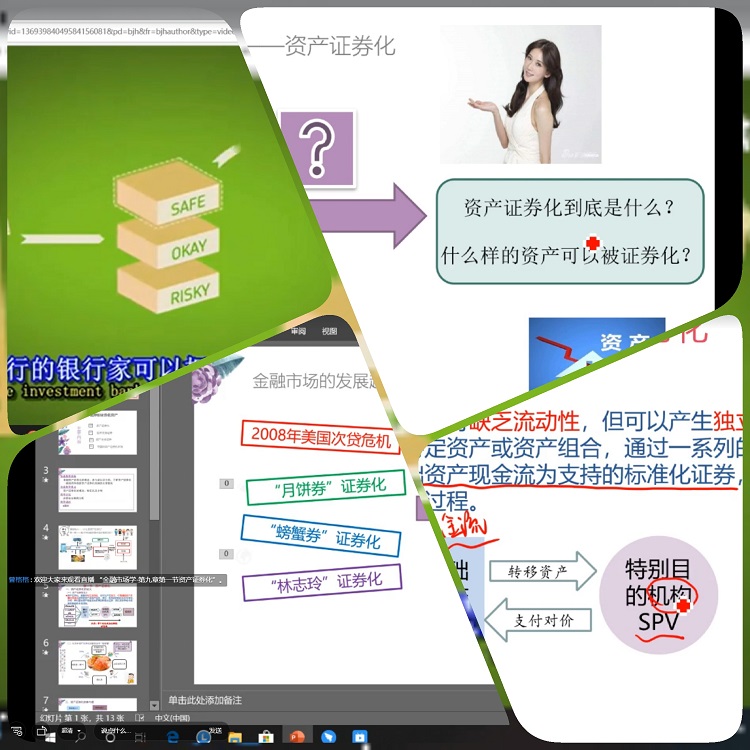Click the notes field 单击此处添加备注

pyautogui.click(x=205, y=700)
